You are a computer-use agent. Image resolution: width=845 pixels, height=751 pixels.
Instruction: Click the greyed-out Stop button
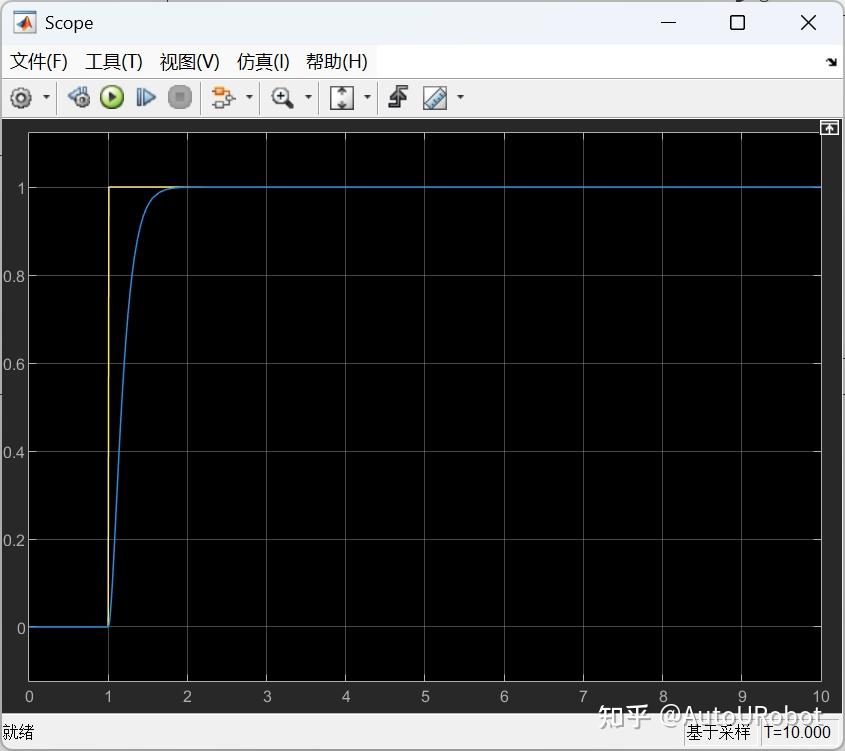(x=180, y=98)
